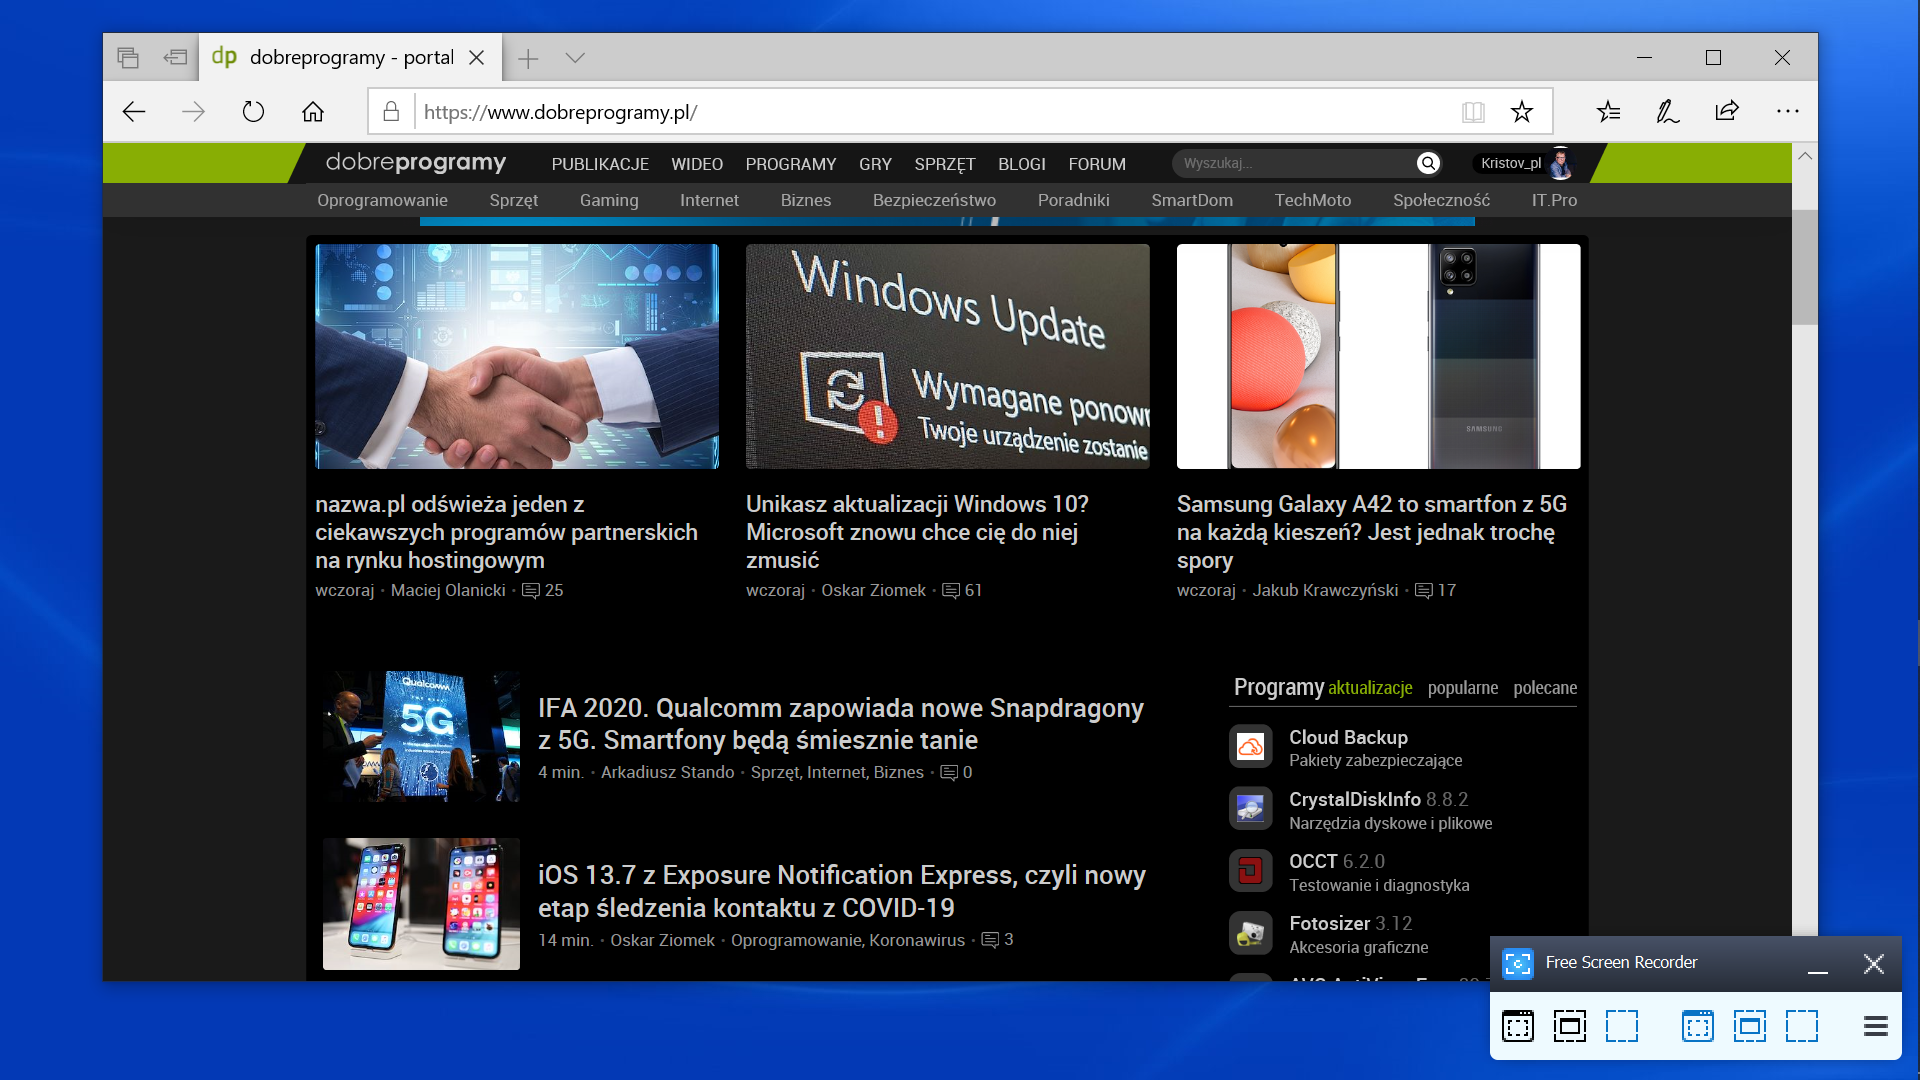Toggle the favorite star in address bar

[x=1521, y=112]
